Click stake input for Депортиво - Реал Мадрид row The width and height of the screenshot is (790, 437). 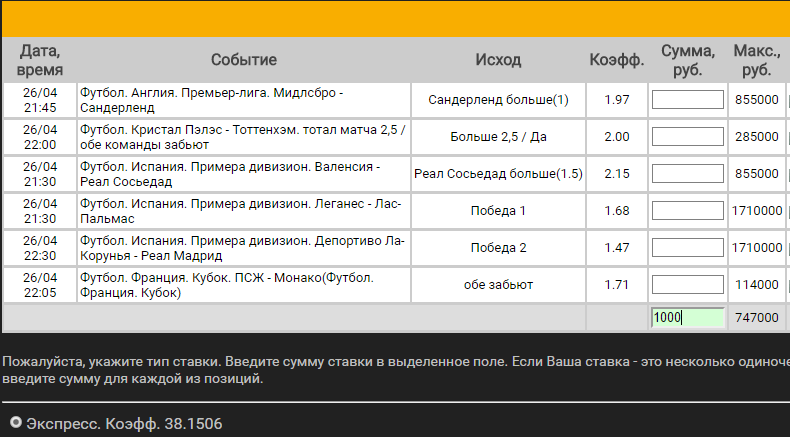pos(687,247)
